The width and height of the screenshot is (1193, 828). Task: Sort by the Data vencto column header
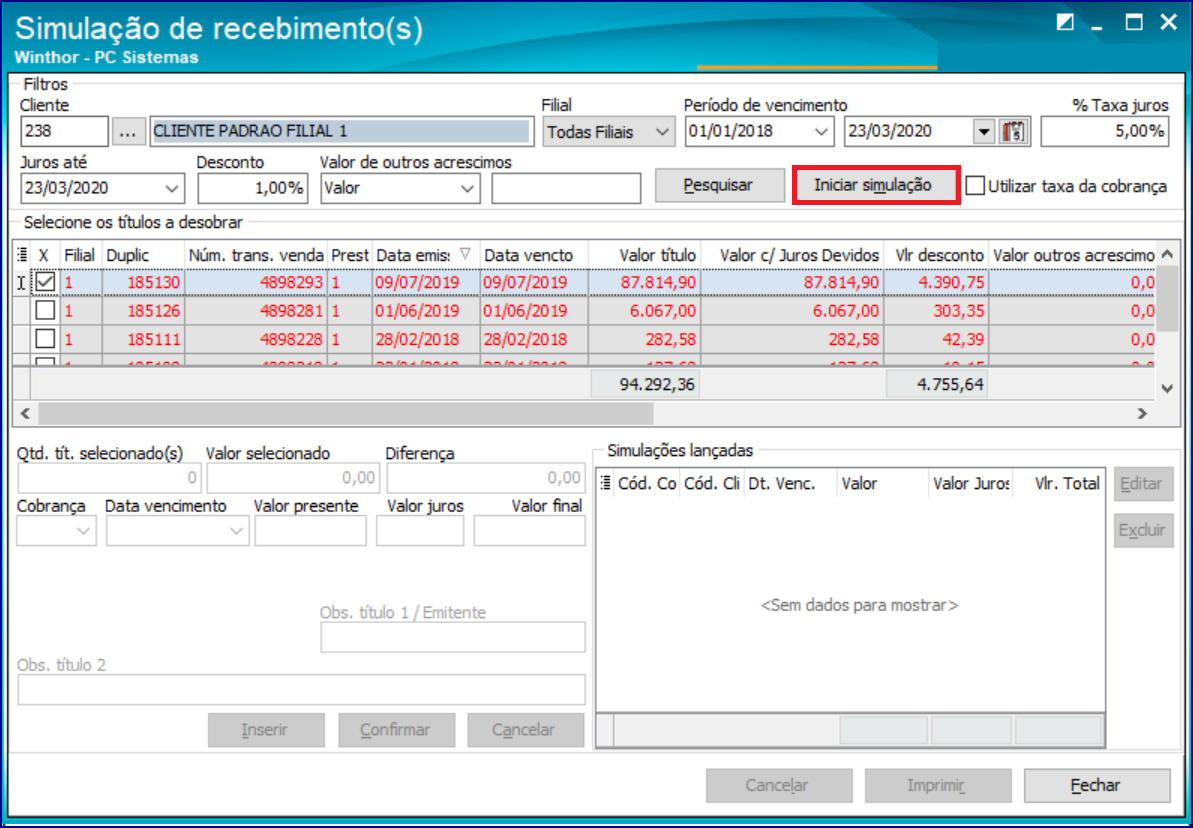click(533, 255)
